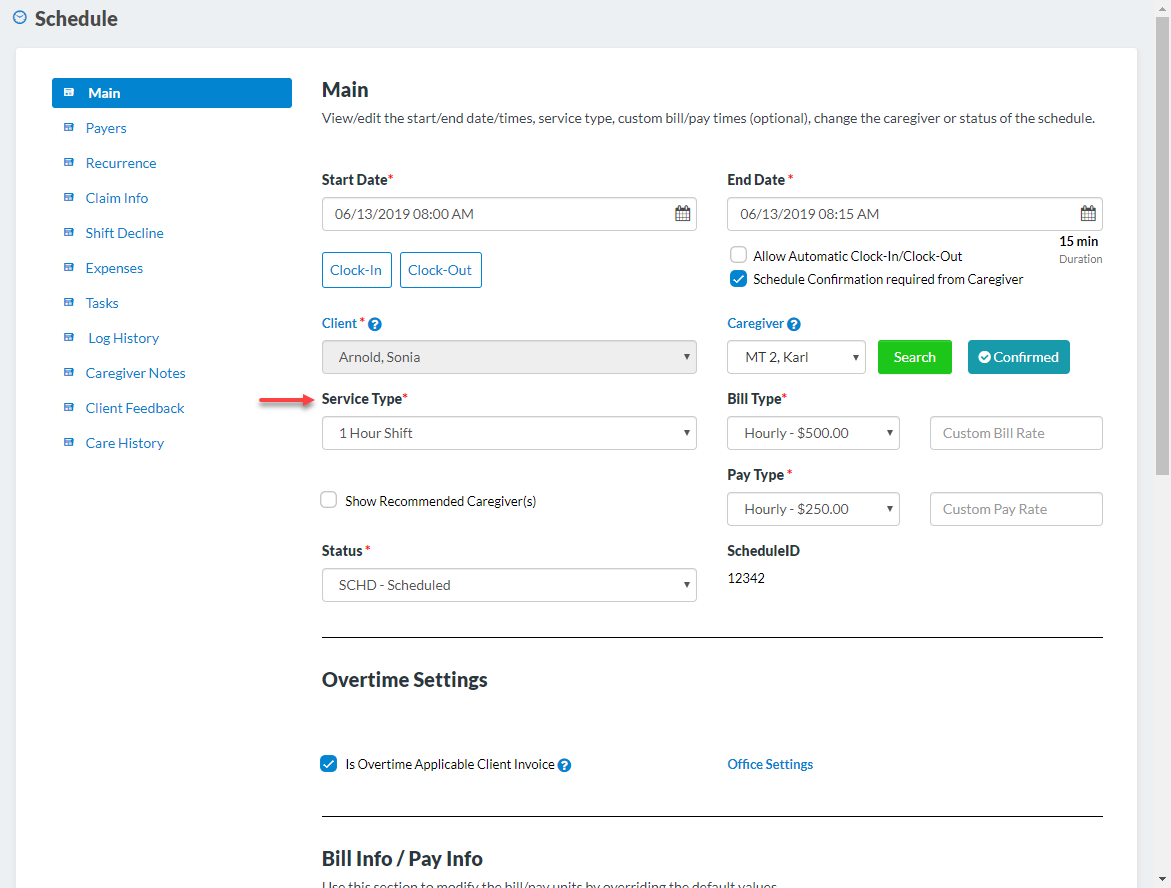Check Show Recommended Caregiver(s) box

(329, 500)
